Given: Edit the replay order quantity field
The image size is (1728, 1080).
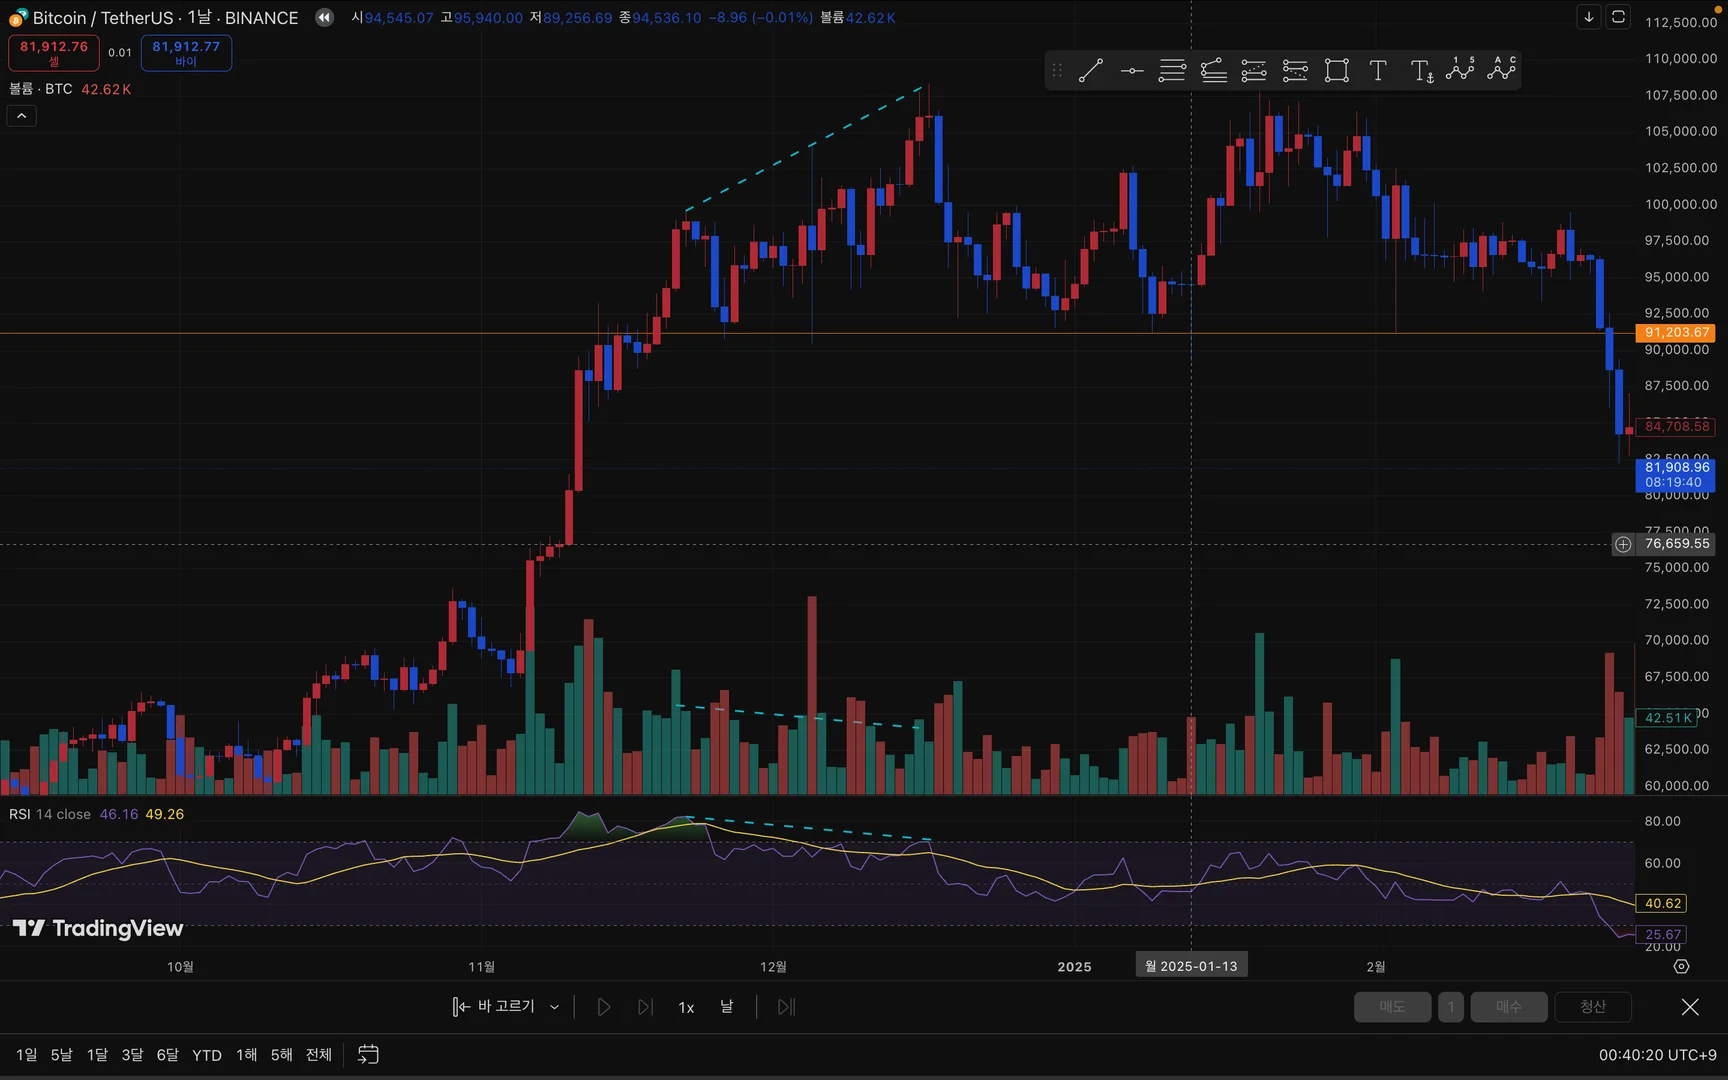Looking at the screenshot, I should pos(1451,1007).
